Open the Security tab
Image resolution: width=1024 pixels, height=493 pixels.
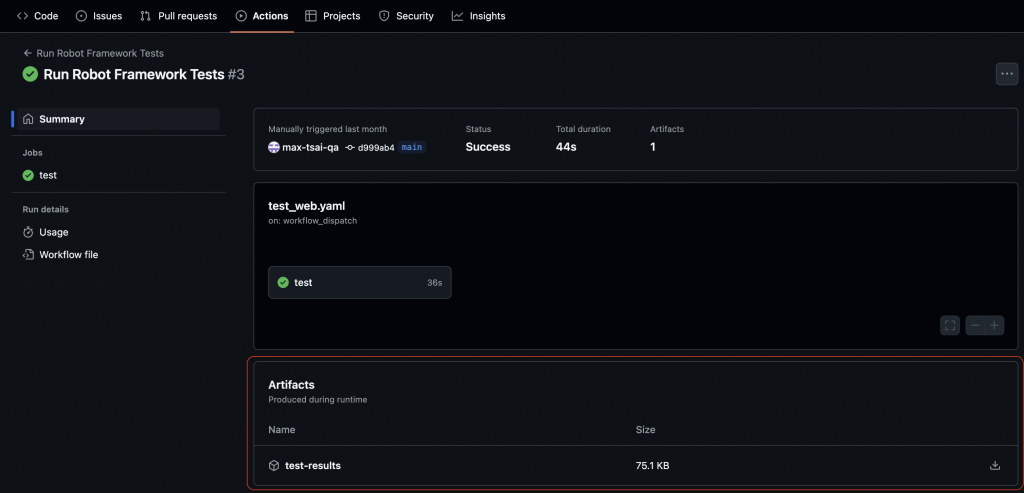(x=406, y=16)
